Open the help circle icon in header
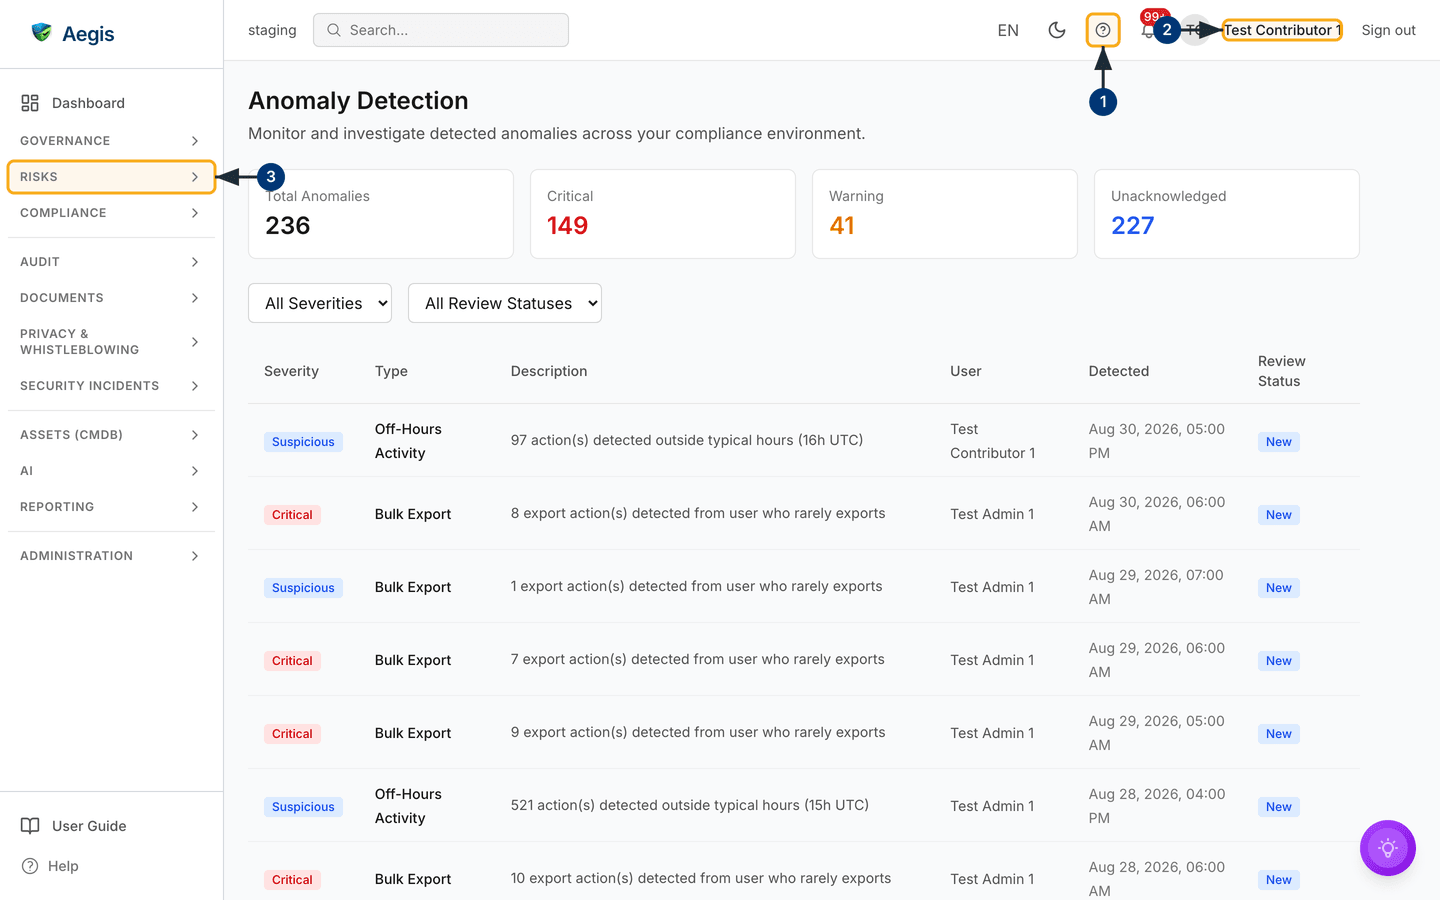1440x900 pixels. 1102,30
